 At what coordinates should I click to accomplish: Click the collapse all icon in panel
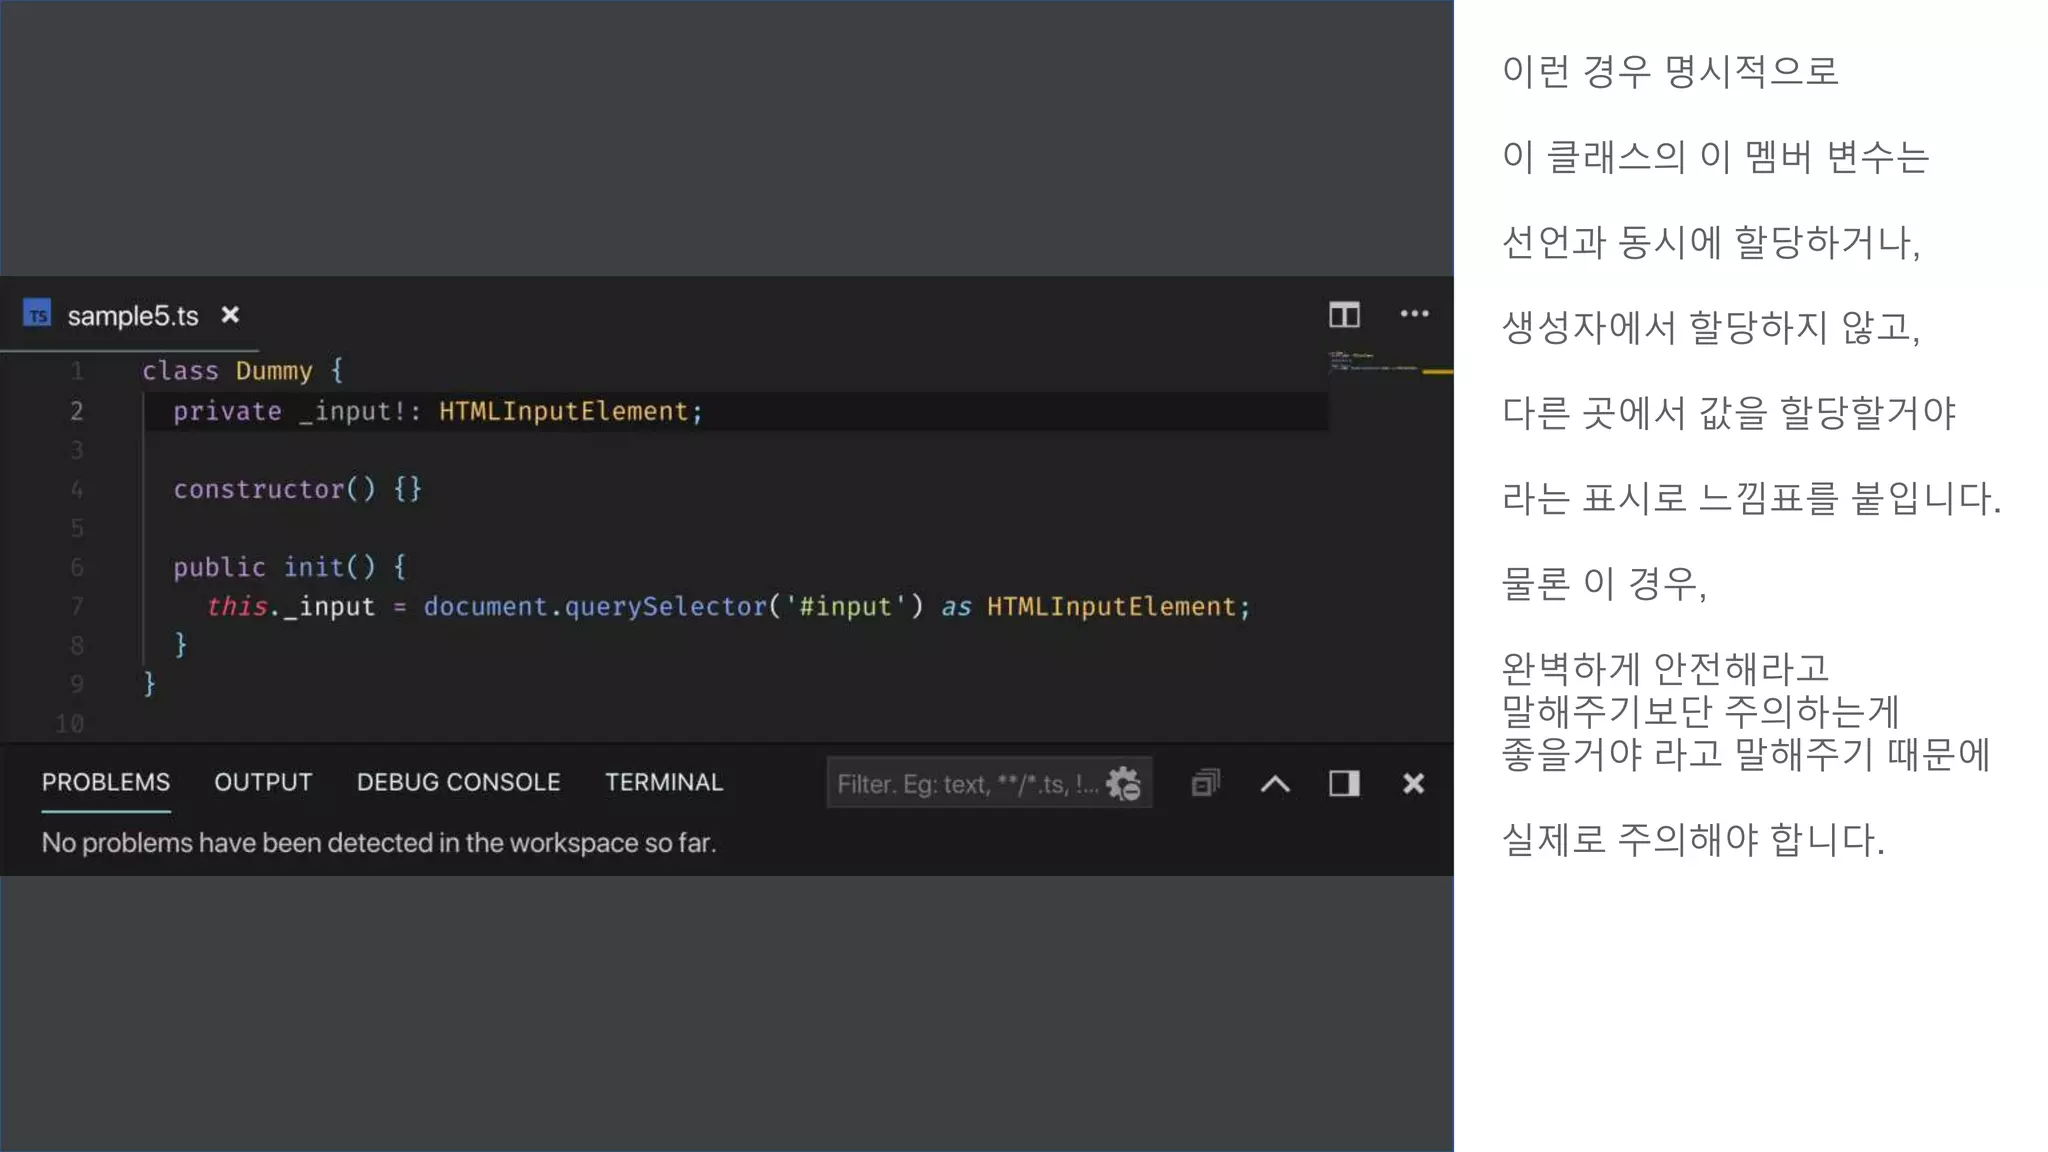1206,783
